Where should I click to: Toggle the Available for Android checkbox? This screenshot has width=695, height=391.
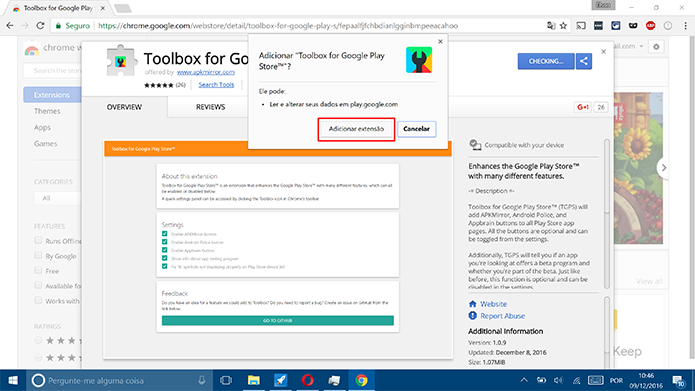point(38,285)
